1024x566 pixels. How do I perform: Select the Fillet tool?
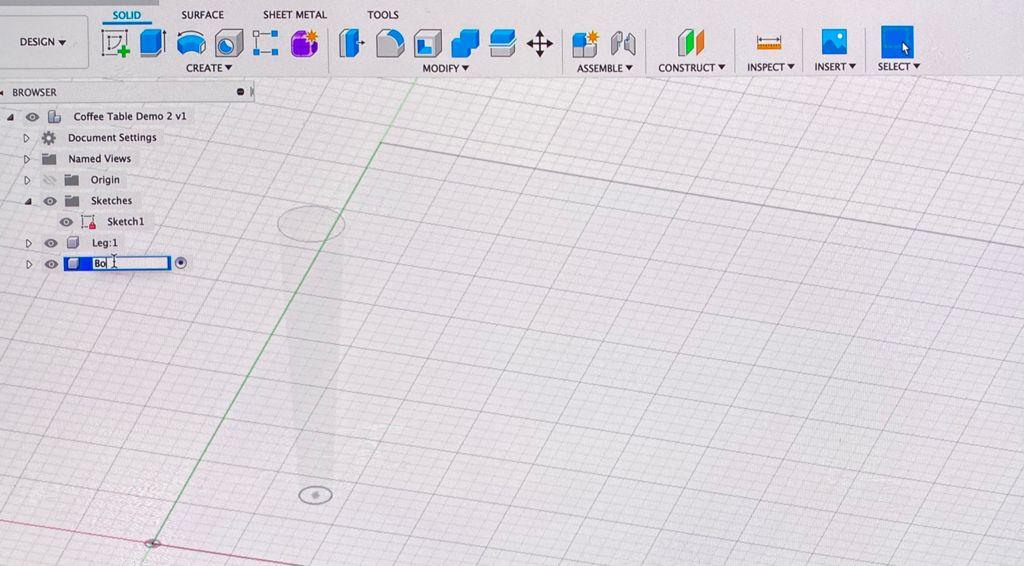click(390, 44)
